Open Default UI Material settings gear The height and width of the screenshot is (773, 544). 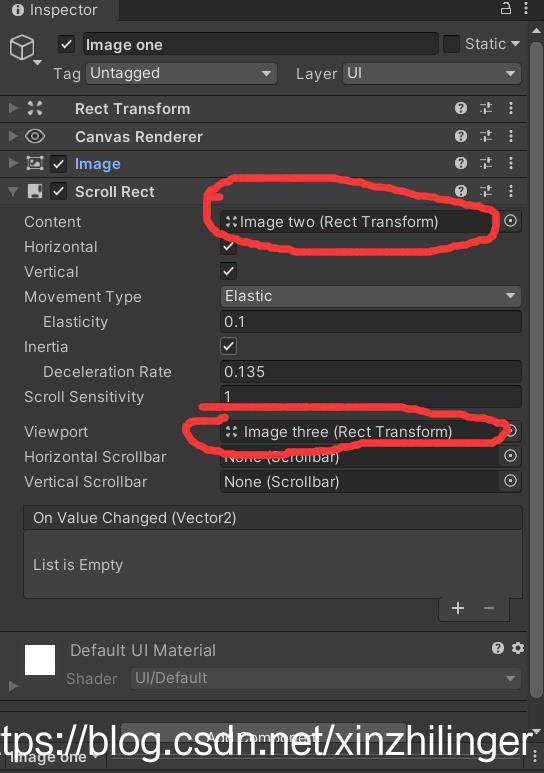point(518,648)
